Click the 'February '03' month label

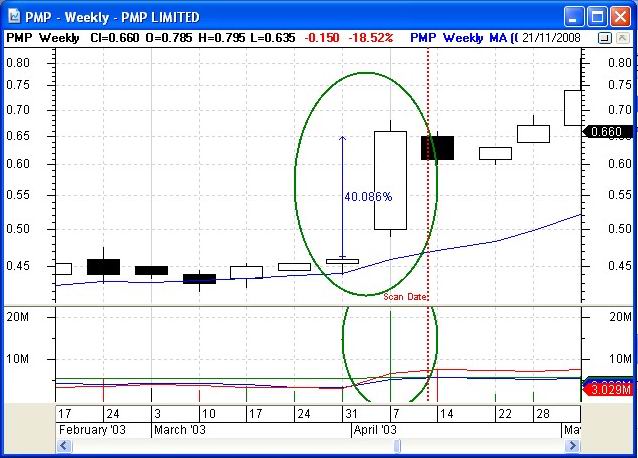[92, 430]
